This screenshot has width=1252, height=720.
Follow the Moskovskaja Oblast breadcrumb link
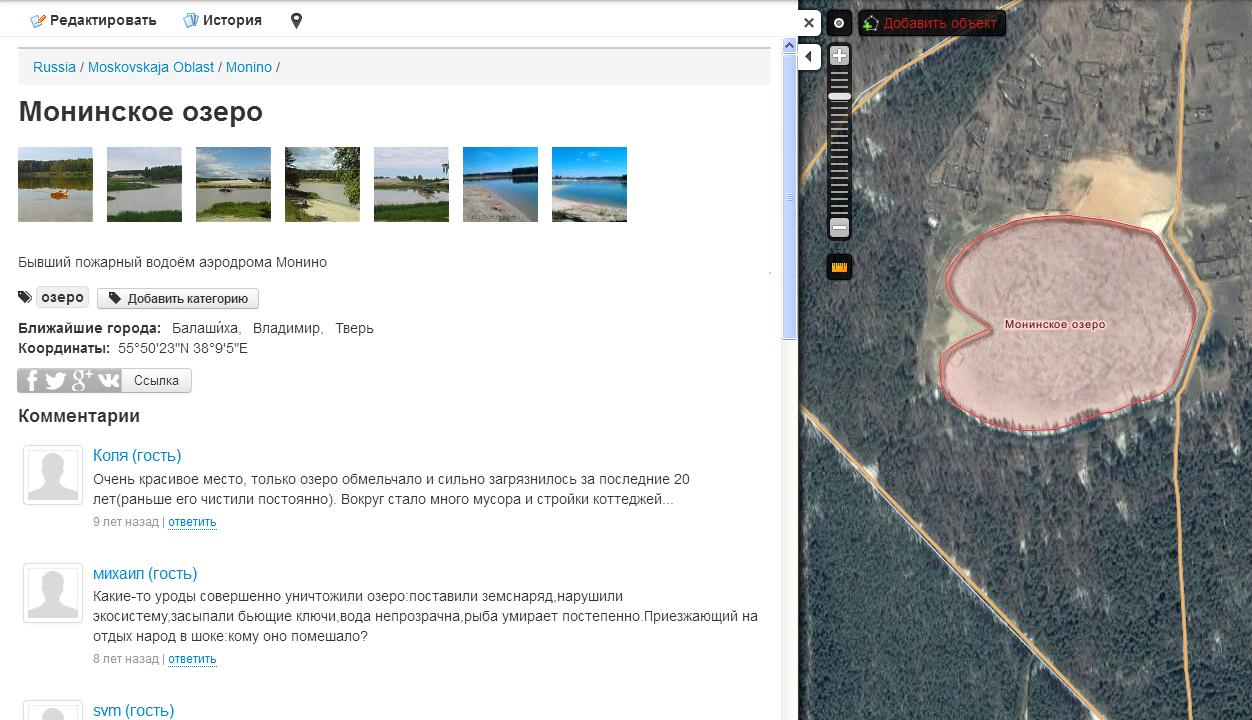click(x=150, y=67)
